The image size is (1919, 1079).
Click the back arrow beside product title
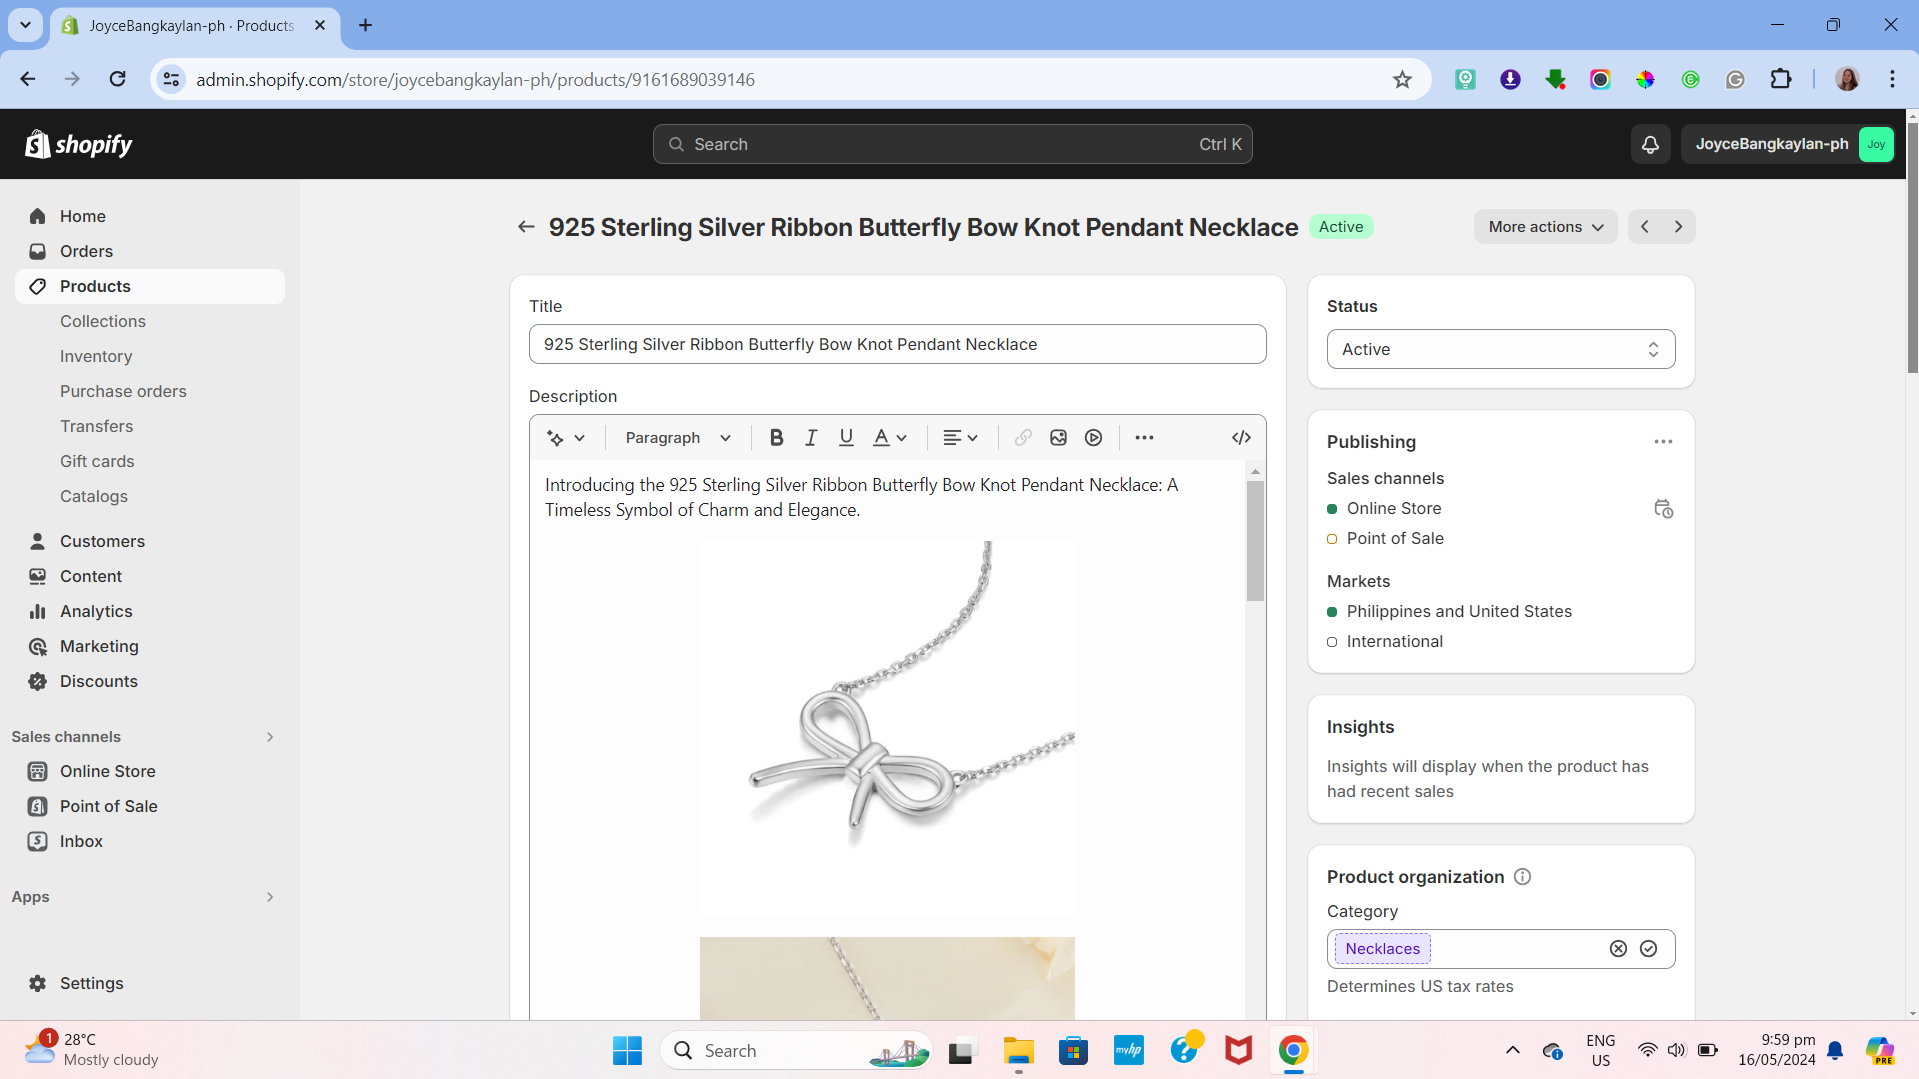[x=526, y=227]
